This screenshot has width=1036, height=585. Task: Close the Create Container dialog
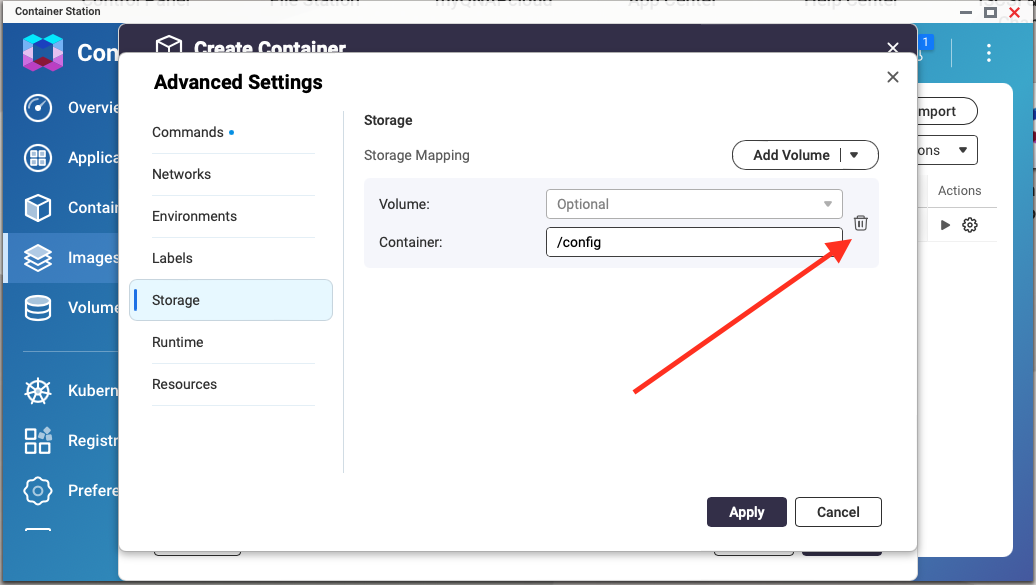point(893,48)
